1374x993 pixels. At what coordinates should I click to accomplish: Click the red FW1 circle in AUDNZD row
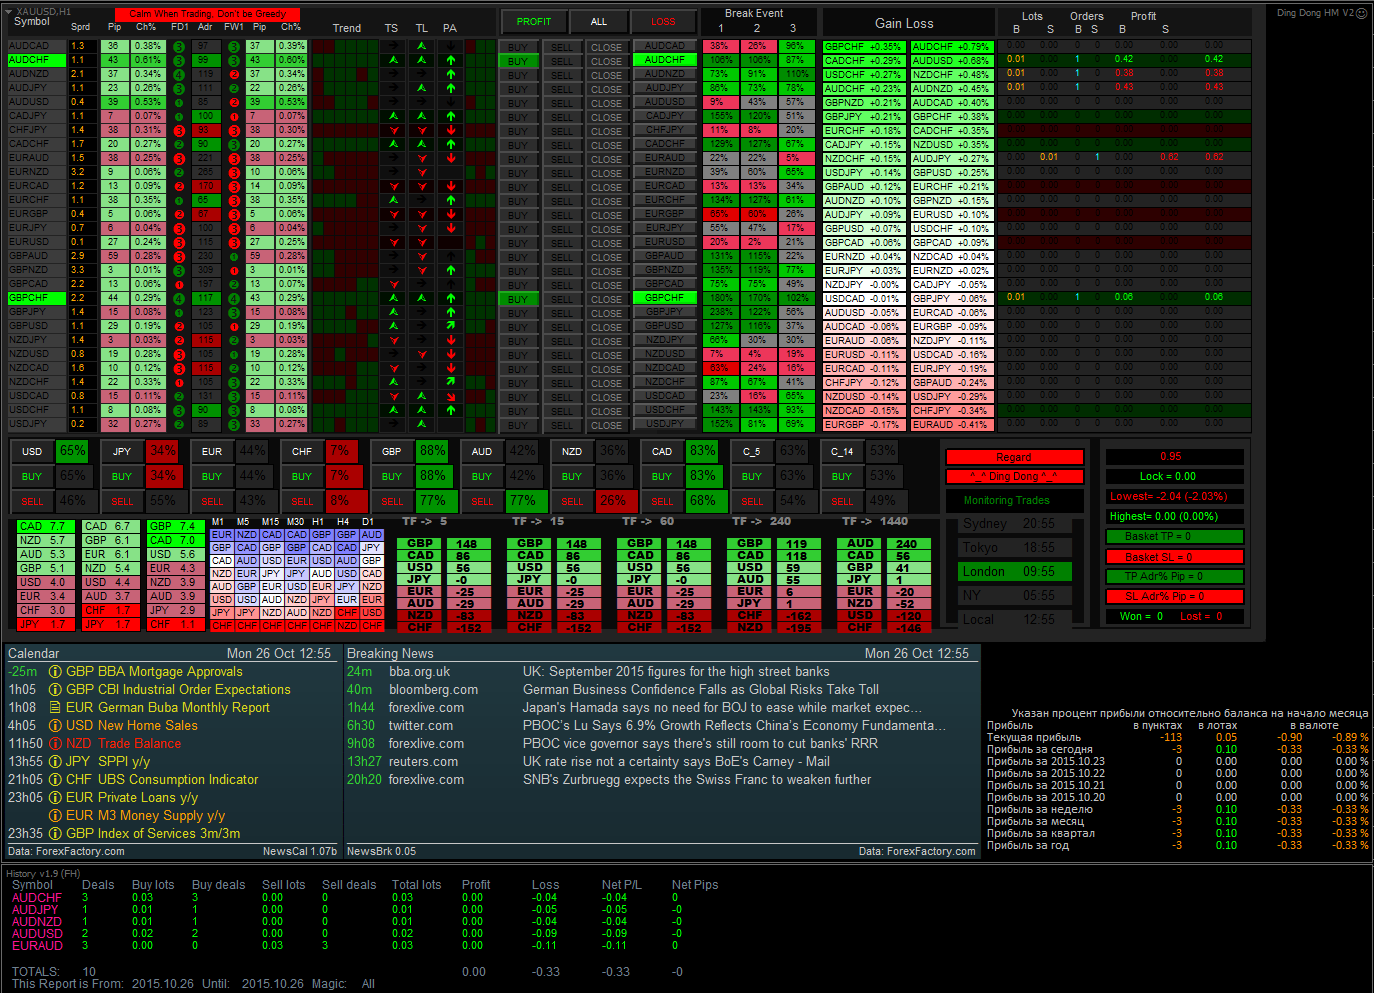pyautogui.click(x=233, y=74)
